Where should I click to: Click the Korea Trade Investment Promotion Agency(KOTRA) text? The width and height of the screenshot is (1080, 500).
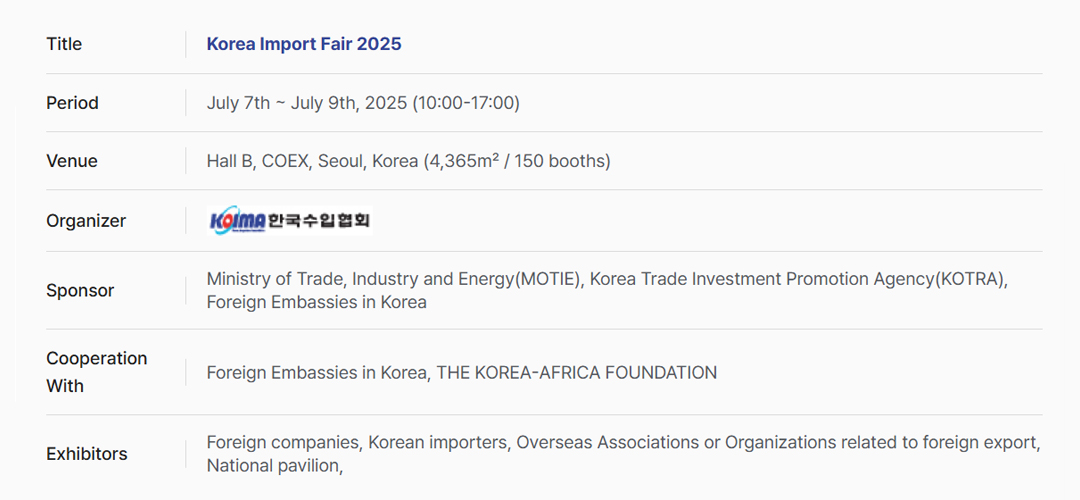pyautogui.click(x=799, y=279)
